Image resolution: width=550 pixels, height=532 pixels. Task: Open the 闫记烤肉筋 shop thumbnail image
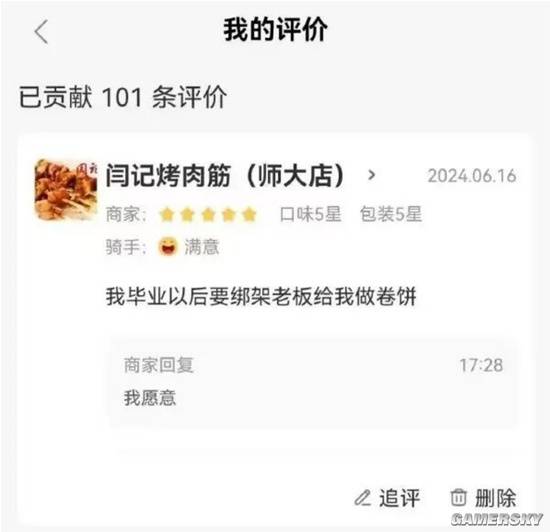pyautogui.click(x=66, y=190)
